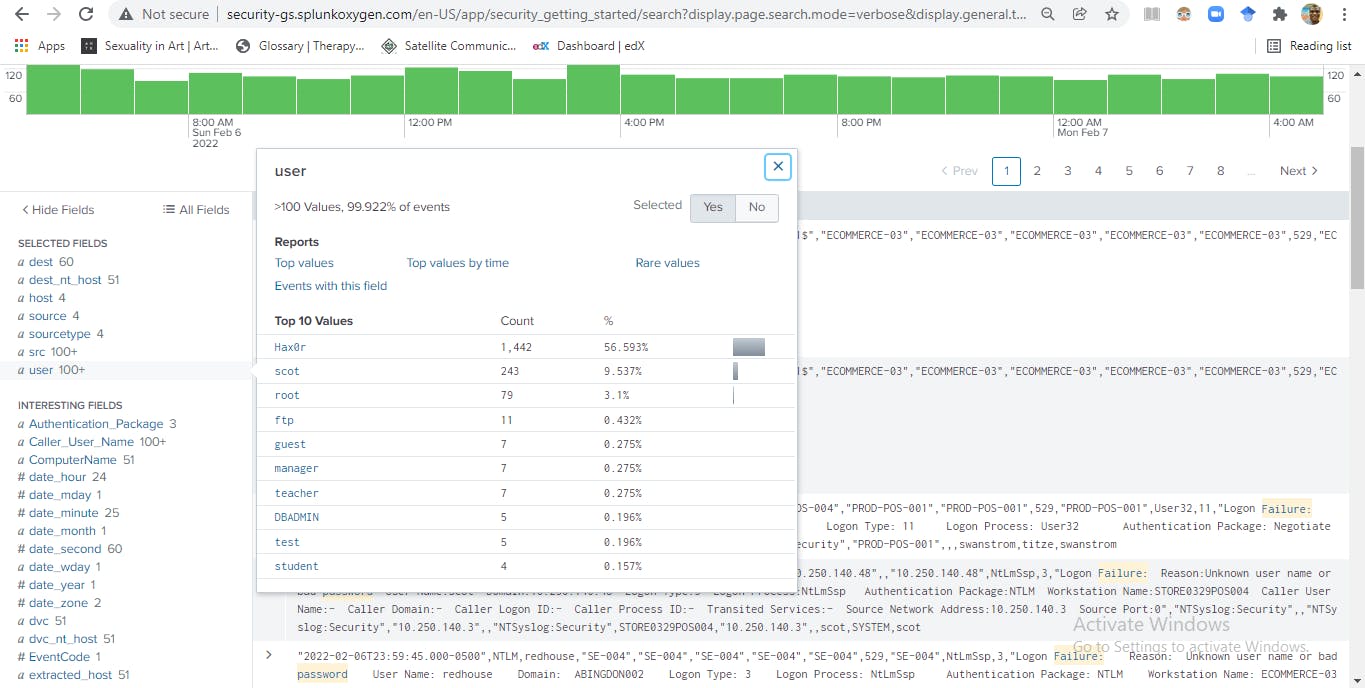Click the Not secure site warning

coord(163,15)
